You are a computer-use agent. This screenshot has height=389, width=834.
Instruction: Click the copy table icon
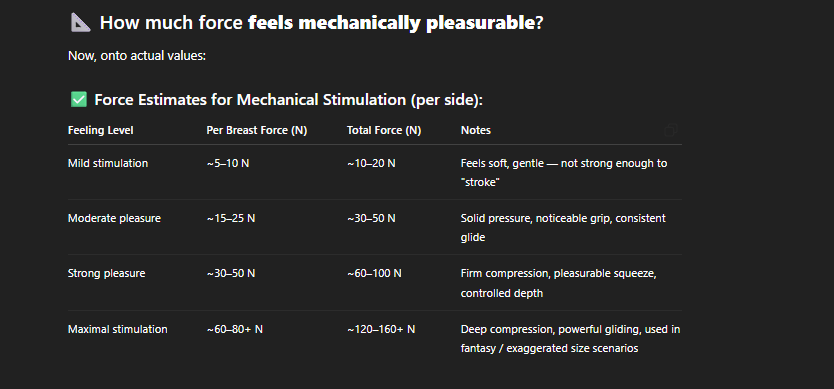[671, 130]
